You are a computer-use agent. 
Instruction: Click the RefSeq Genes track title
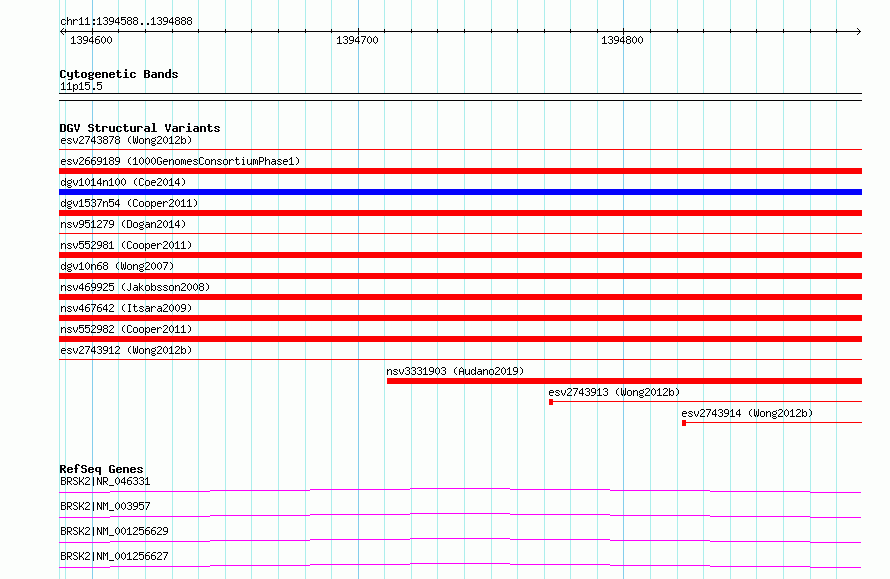point(101,469)
